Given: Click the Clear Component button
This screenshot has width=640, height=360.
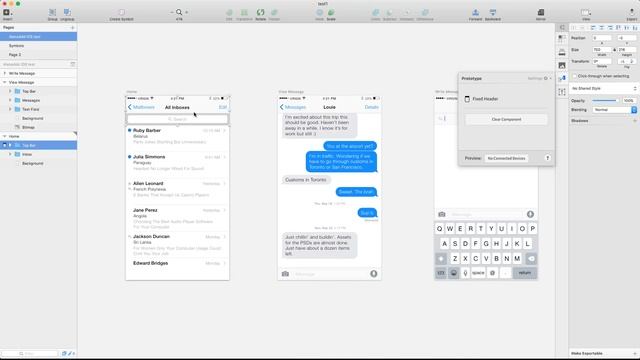Looking at the screenshot, I should tap(506, 120).
